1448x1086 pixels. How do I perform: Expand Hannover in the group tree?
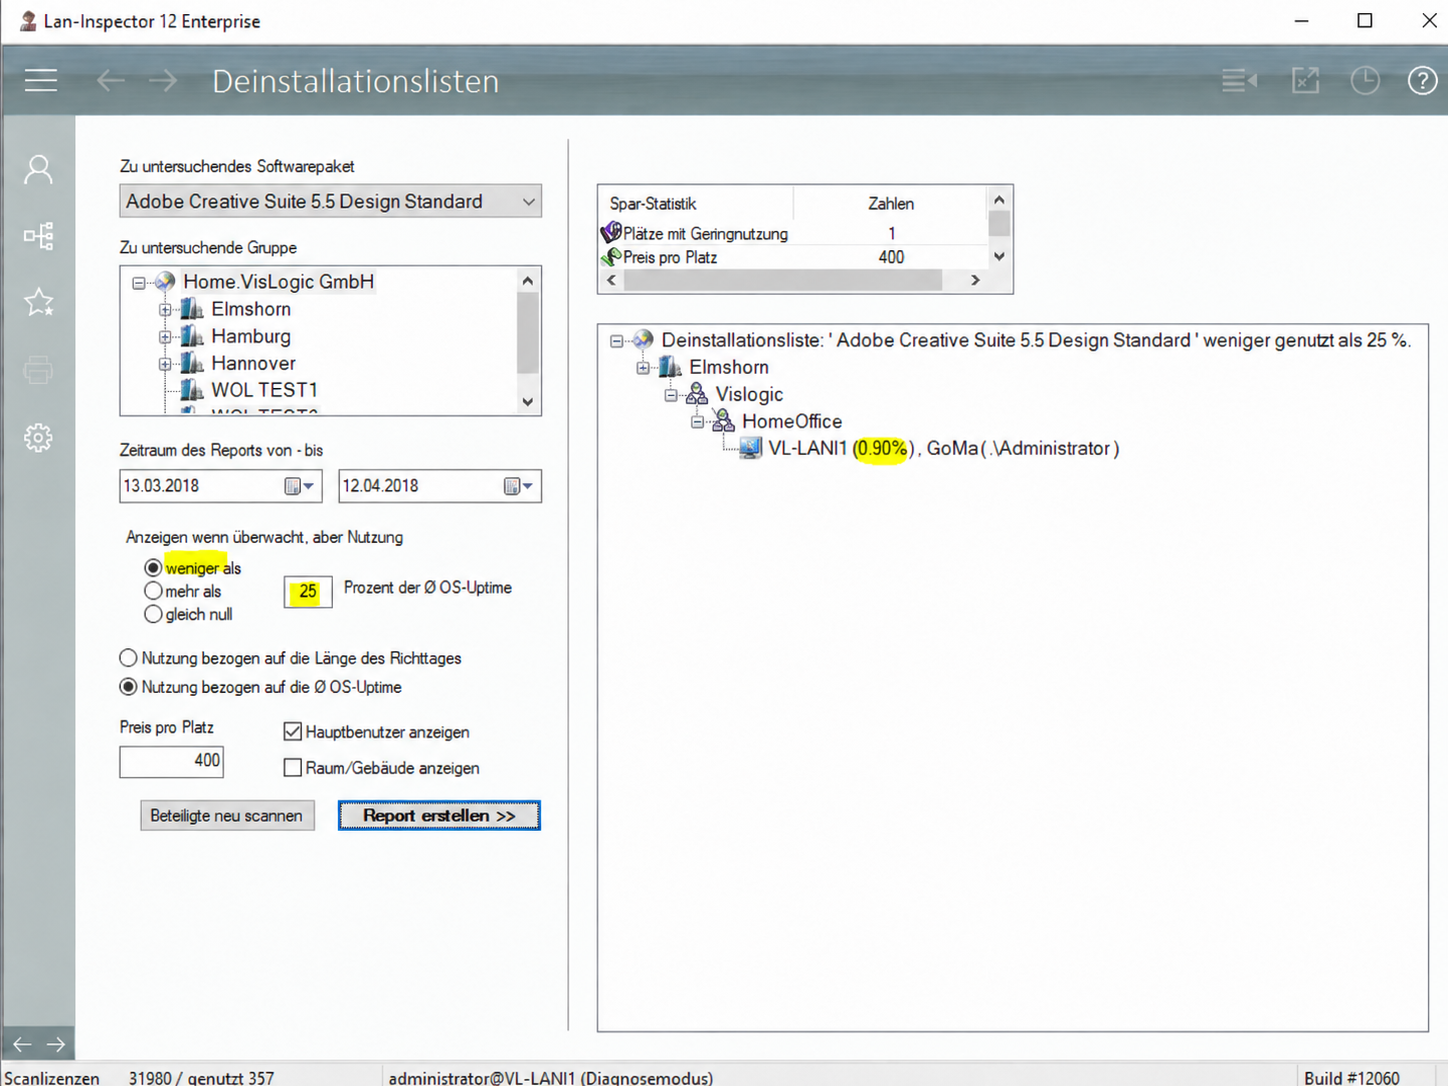[x=165, y=364]
